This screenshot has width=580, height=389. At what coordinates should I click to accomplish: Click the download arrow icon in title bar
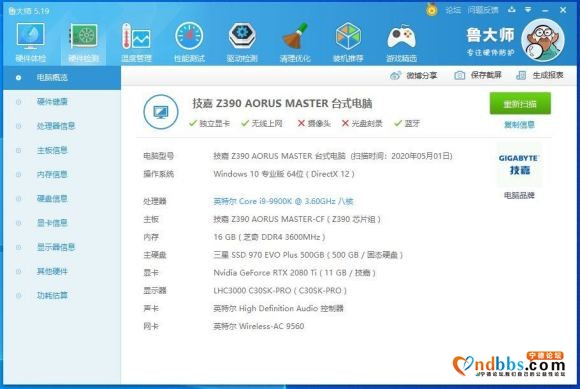pyautogui.click(x=512, y=10)
